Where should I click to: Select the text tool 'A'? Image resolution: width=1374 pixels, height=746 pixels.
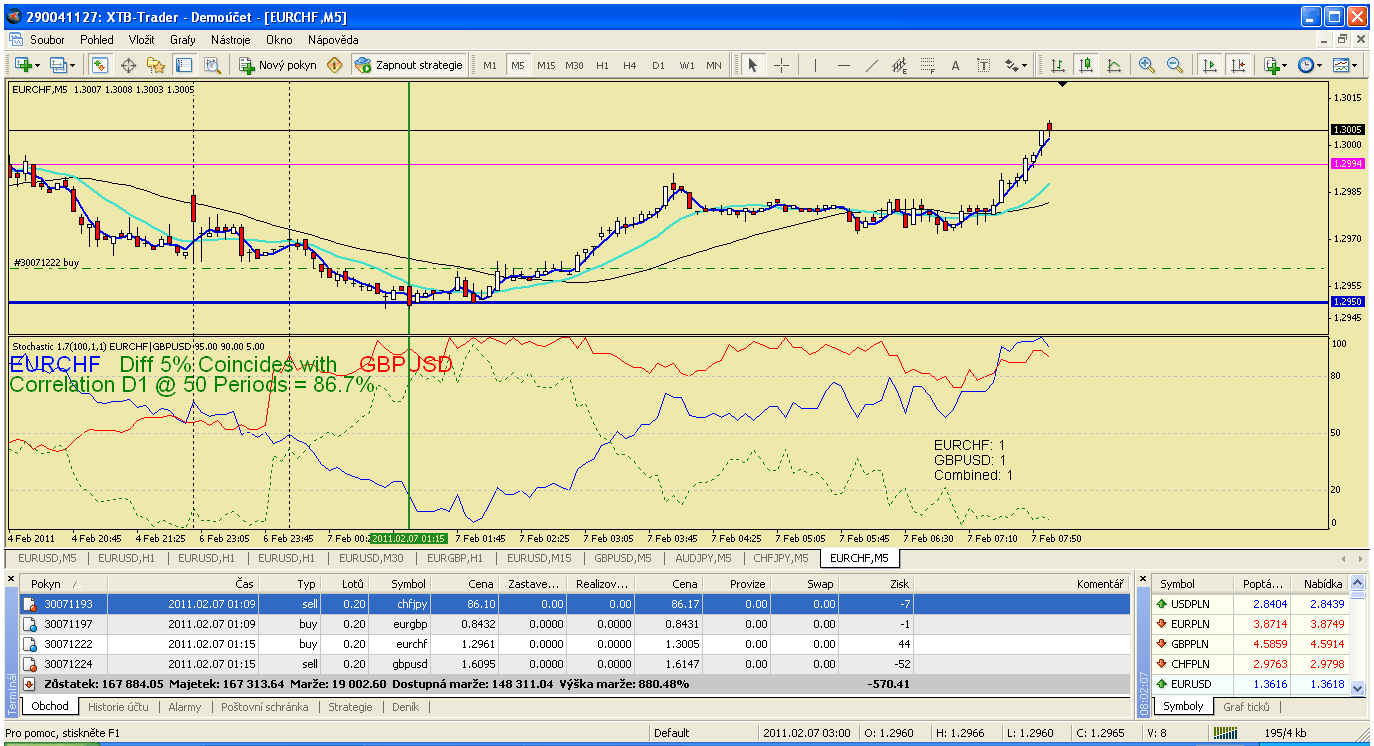tap(955, 65)
